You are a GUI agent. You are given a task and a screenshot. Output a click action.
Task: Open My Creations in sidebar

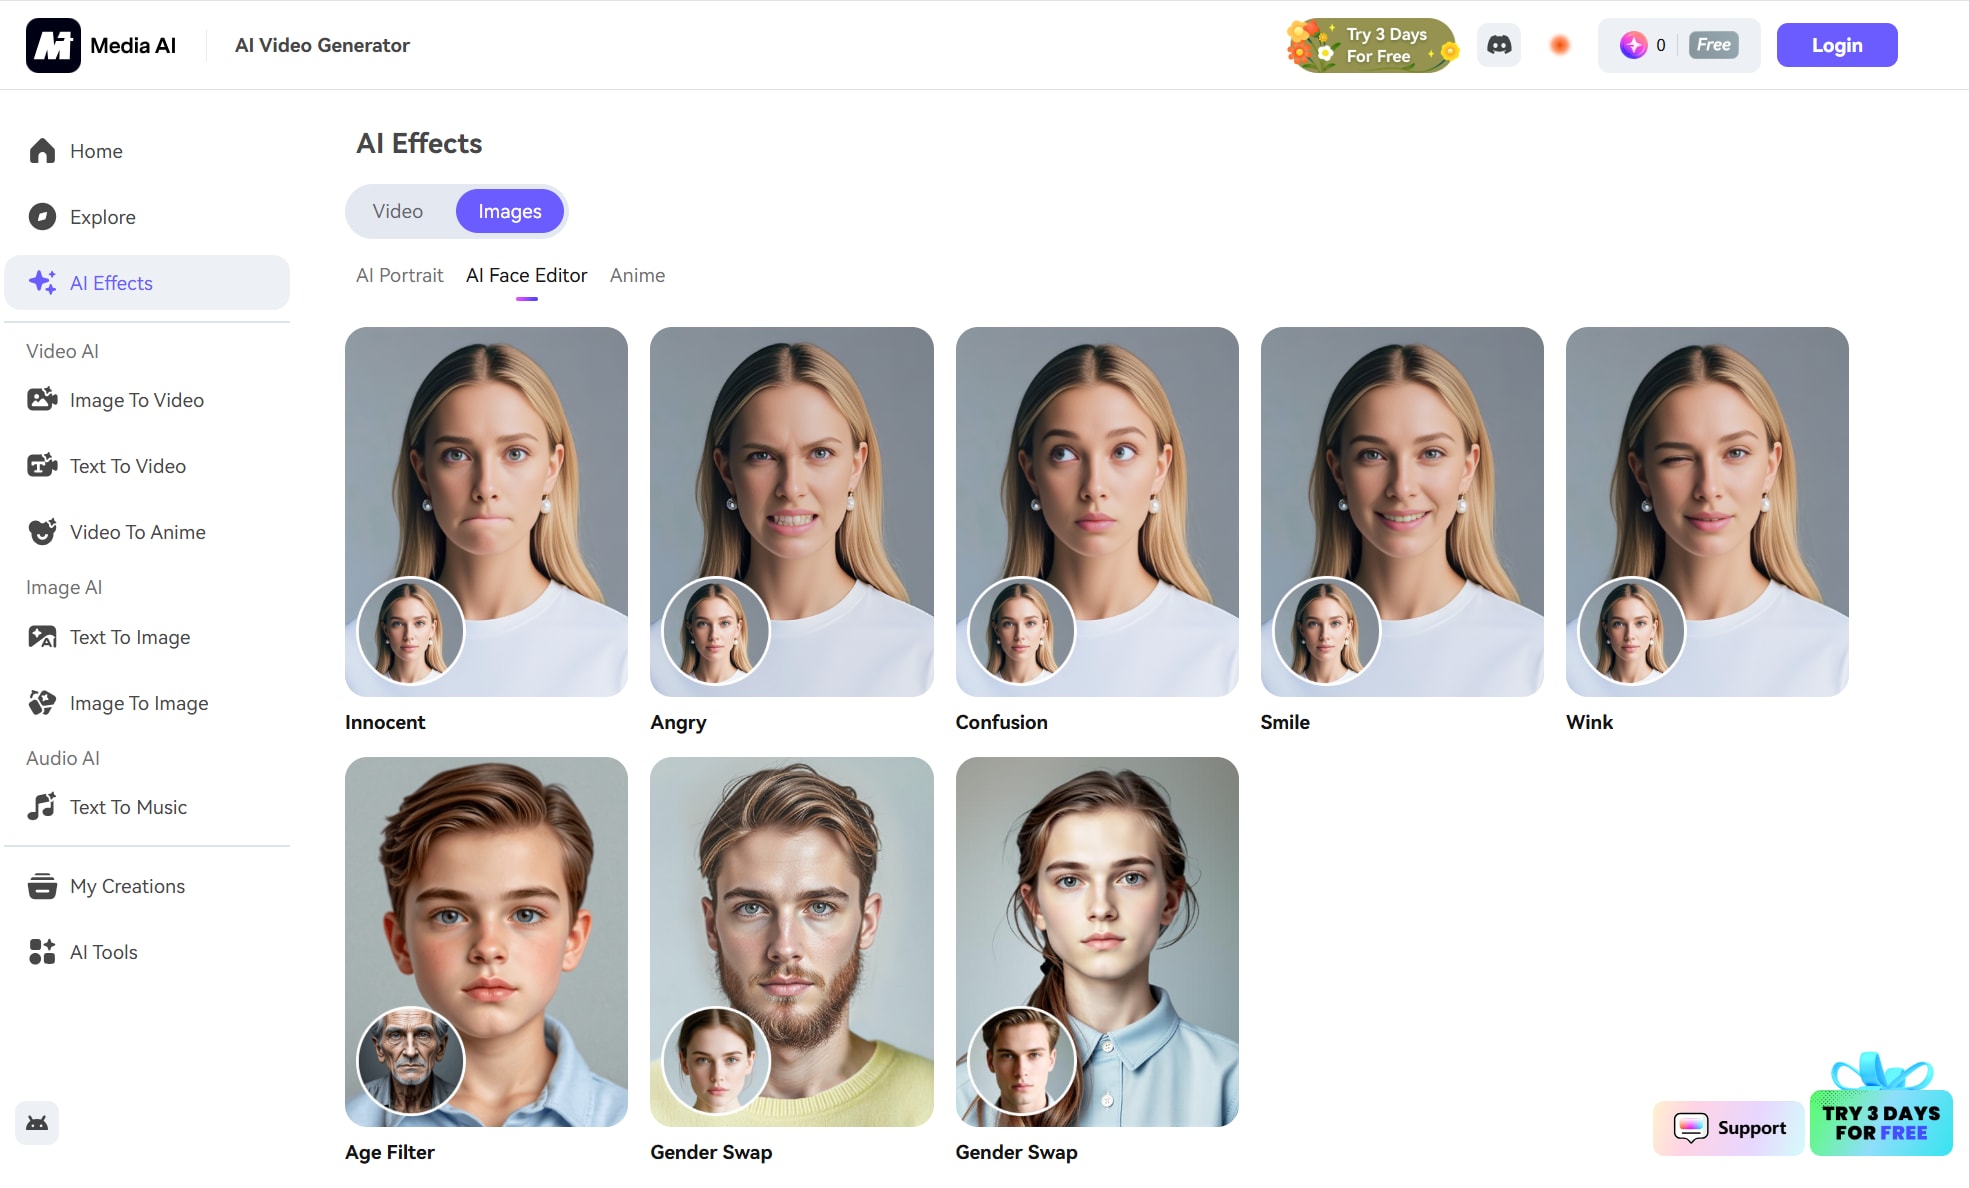pos(147,886)
